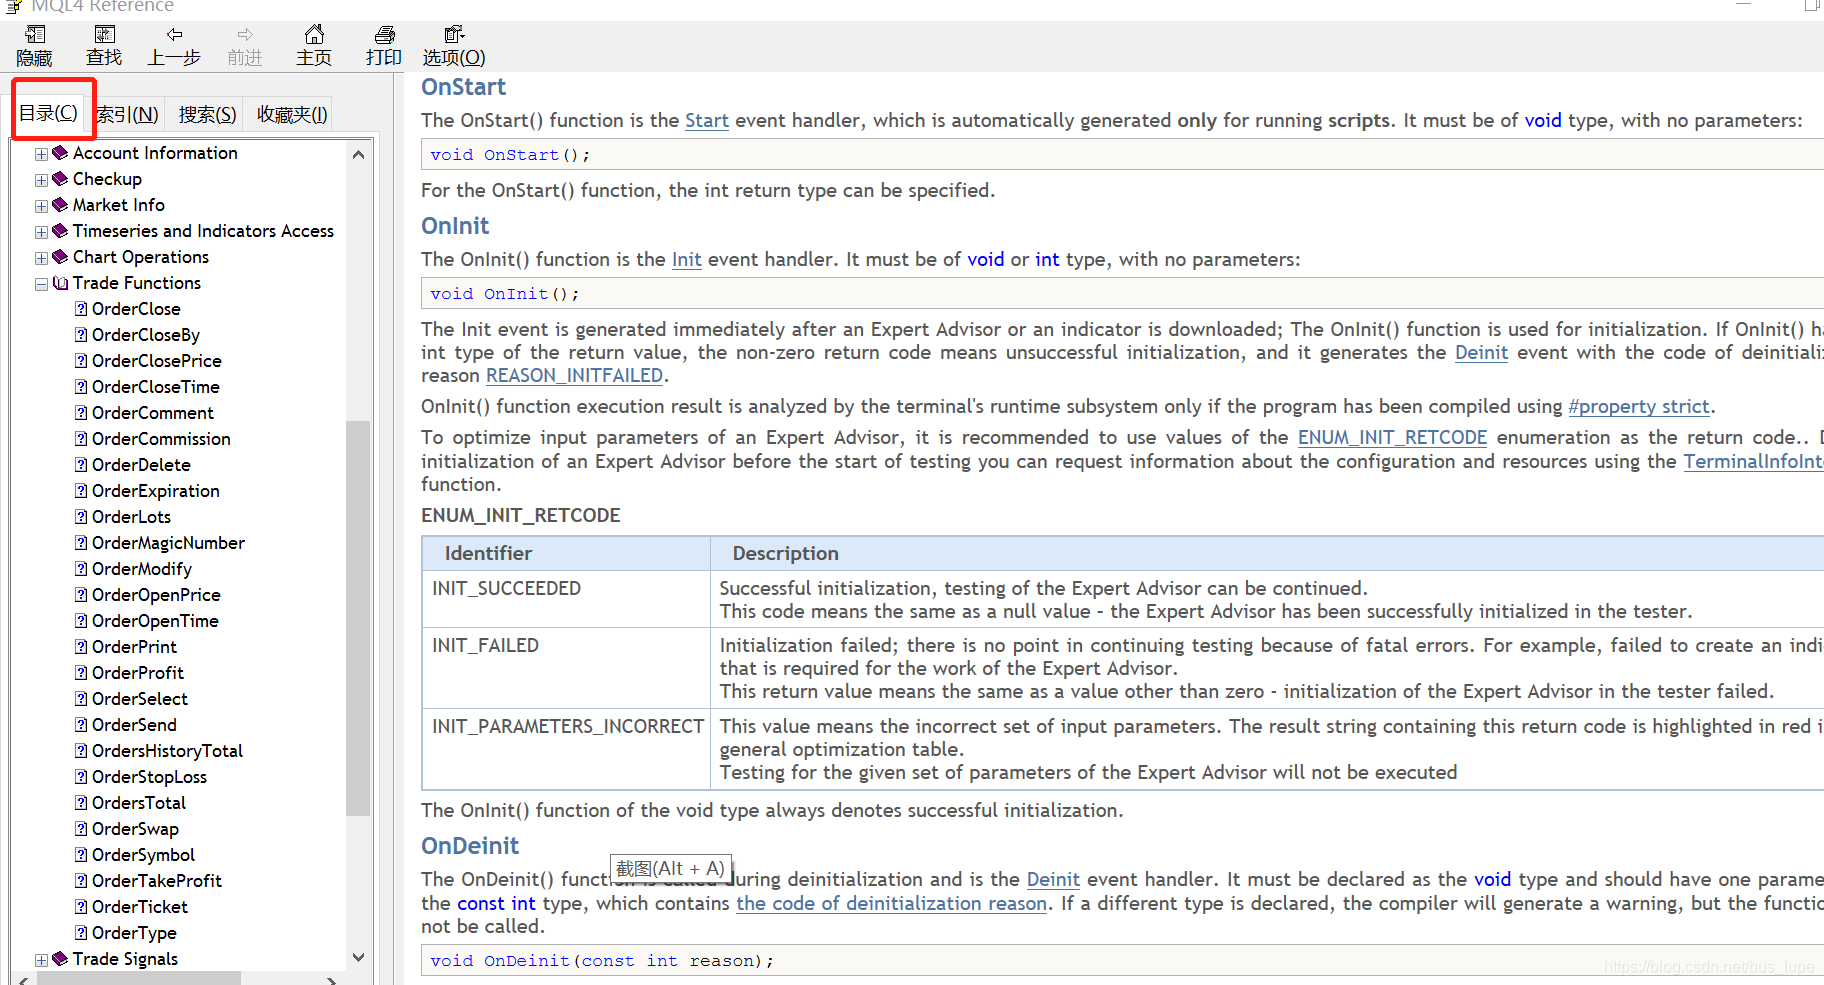
Task: Follow the Init event link
Action: 686,259
